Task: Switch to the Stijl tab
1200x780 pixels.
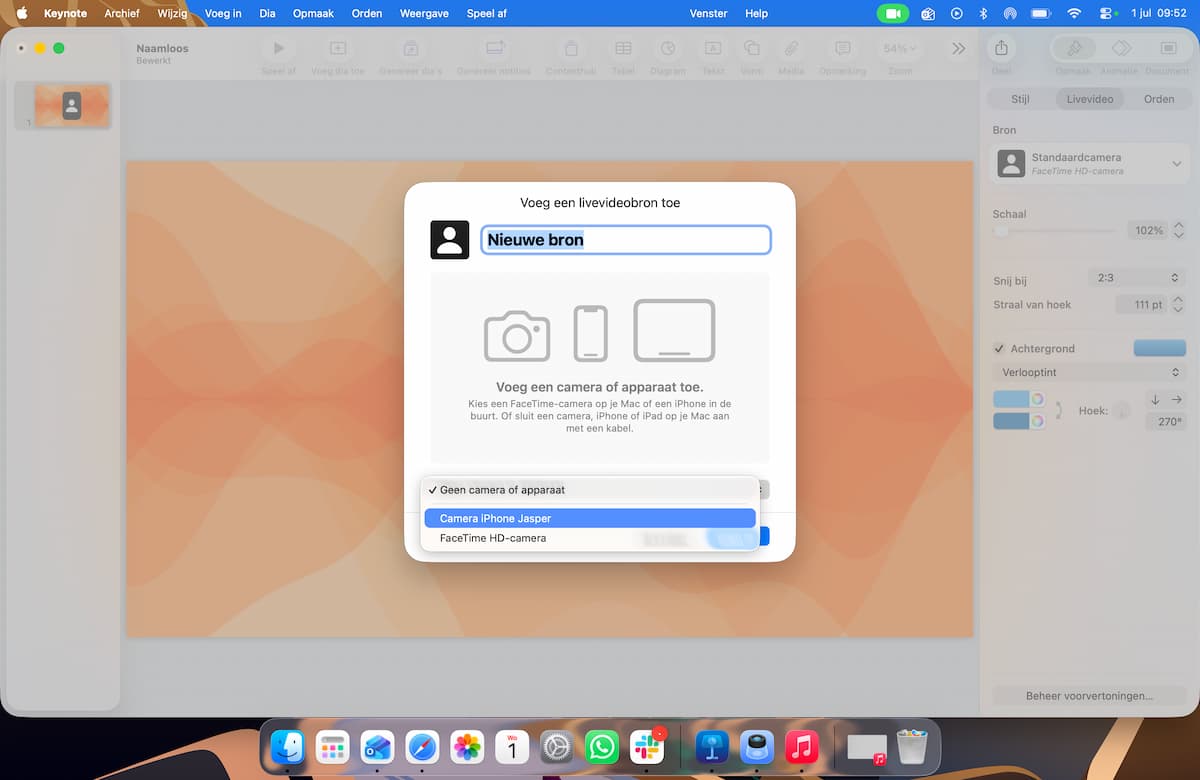Action: pyautogui.click(x=1020, y=99)
